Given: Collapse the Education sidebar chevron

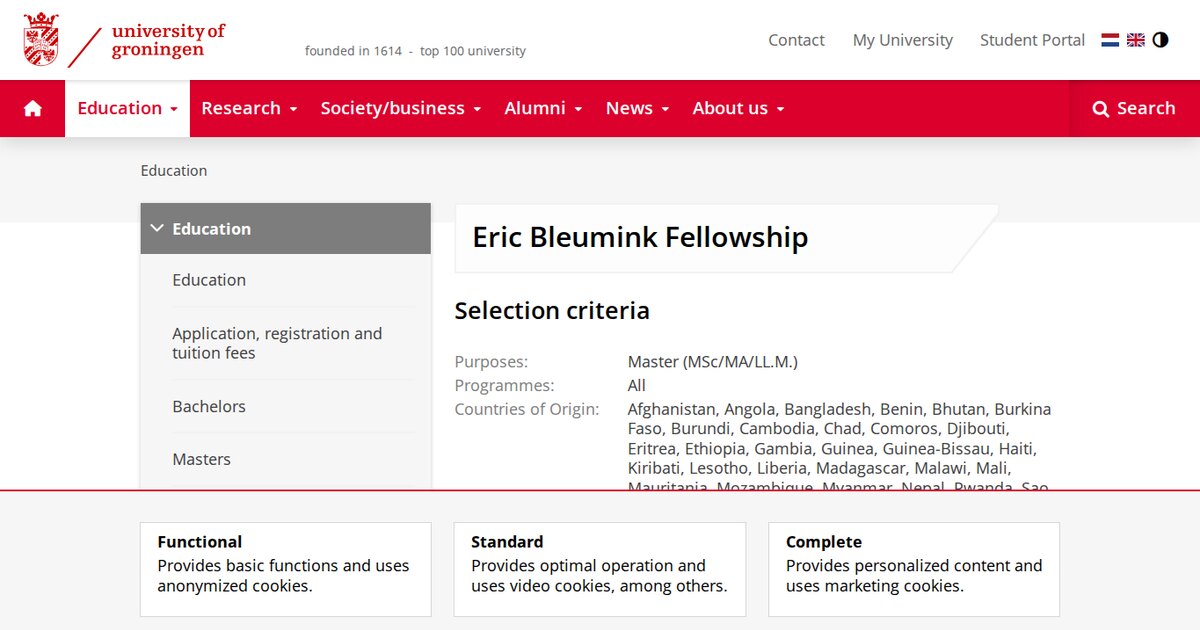Looking at the screenshot, I should point(157,228).
